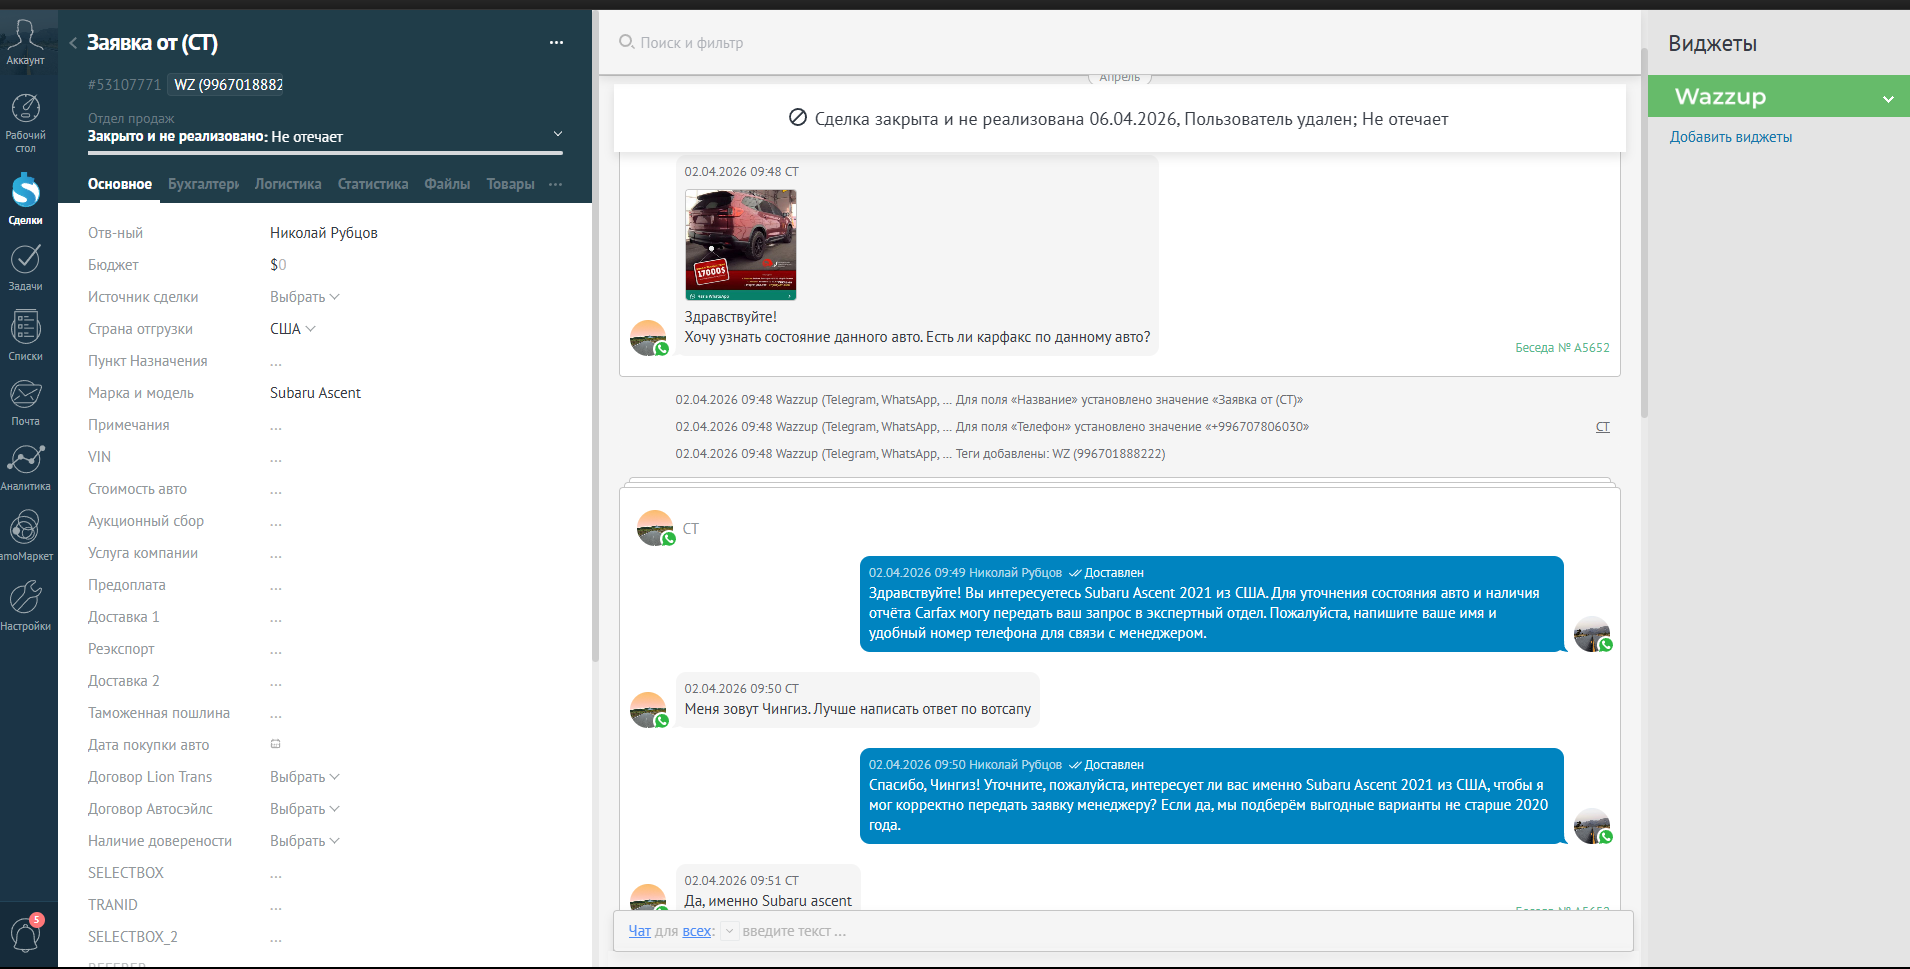Go back using the arrow beside Заявка от (СТ)
The height and width of the screenshot is (969, 1910).
(x=73, y=43)
